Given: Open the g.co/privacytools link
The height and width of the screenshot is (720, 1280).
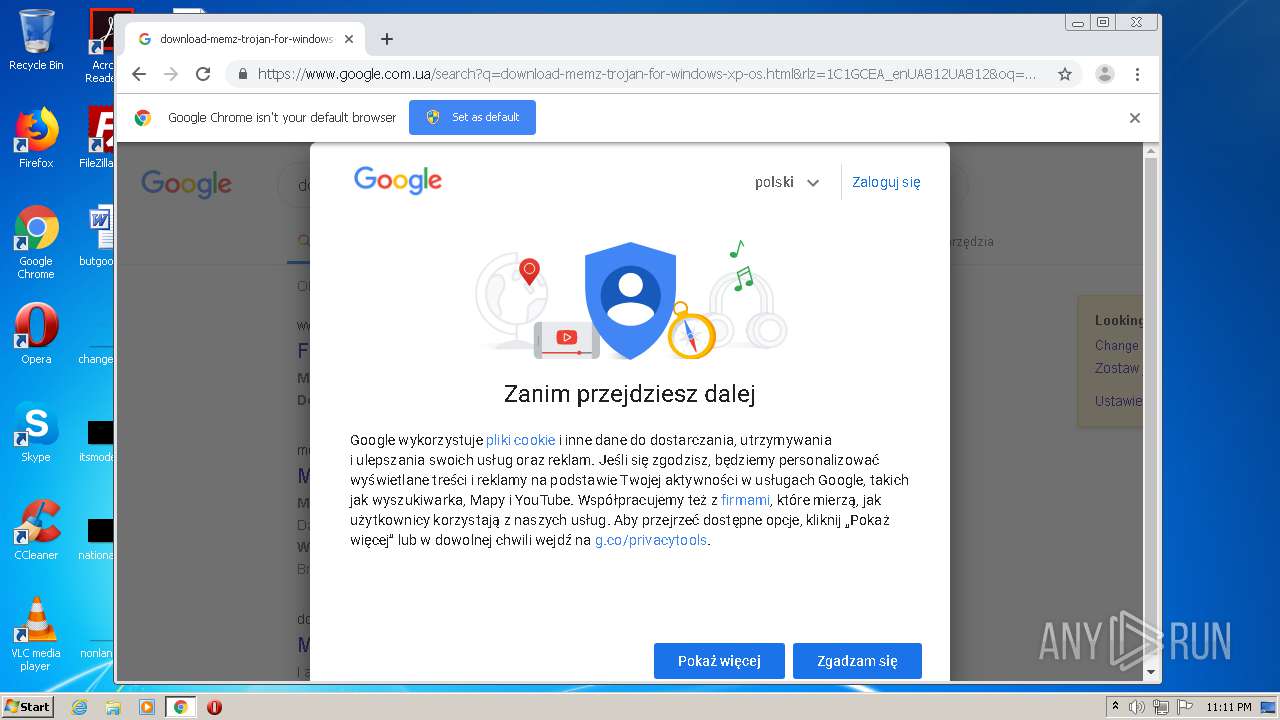Looking at the screenshot, I should click(651, 540).
